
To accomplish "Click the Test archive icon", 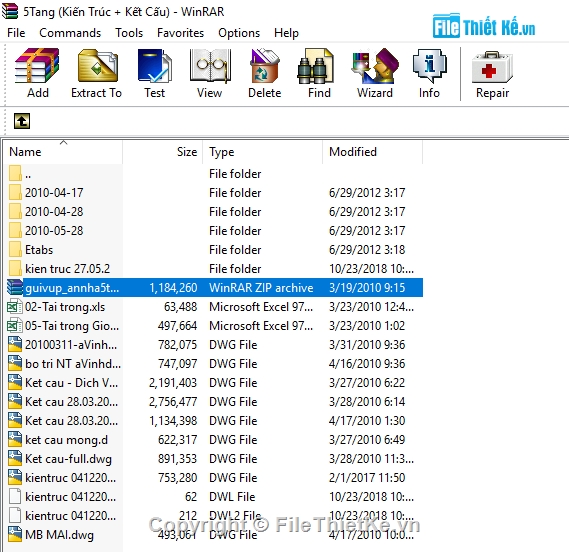I will tap(155, 66).
